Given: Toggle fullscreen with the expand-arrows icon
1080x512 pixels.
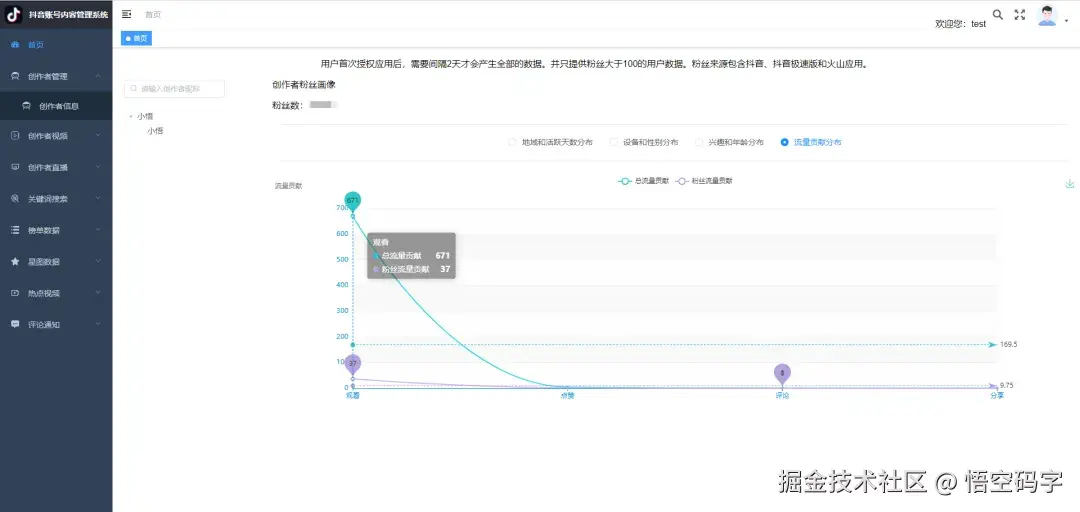Looking at the screenshot, I should tap(1020, 14).
